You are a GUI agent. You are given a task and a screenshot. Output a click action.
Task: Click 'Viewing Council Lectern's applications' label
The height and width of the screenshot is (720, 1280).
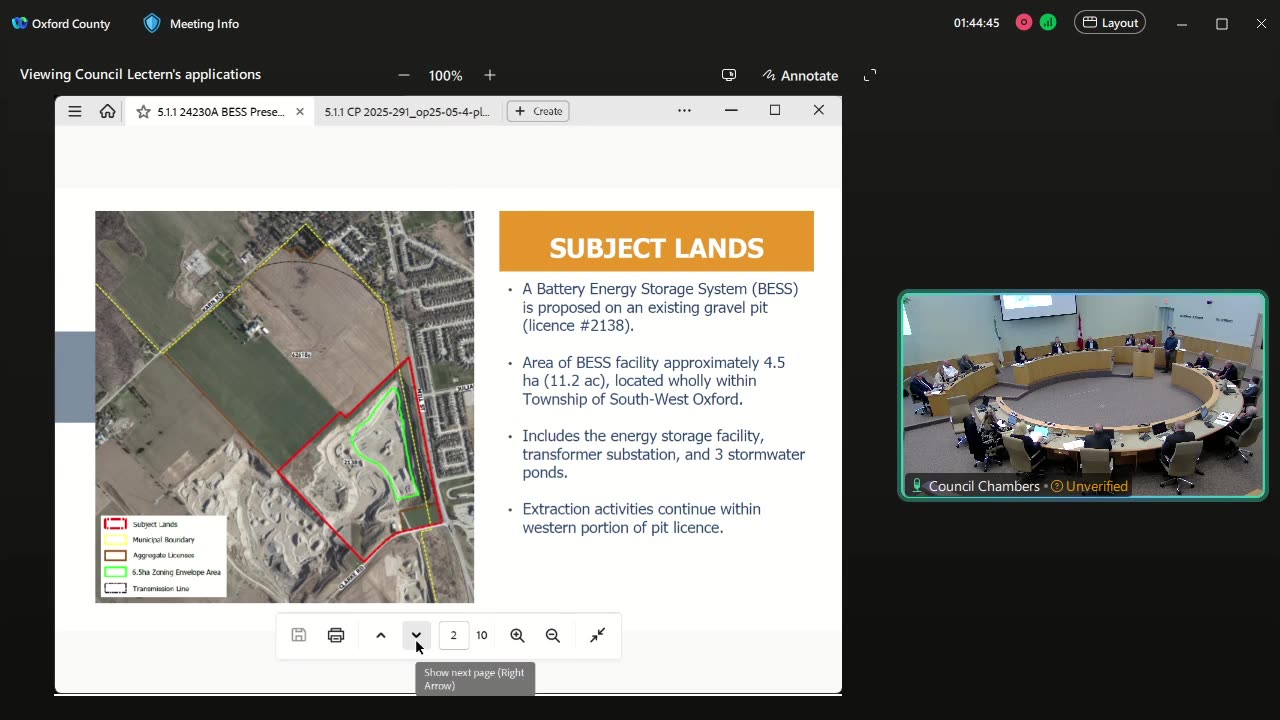pos(140,74)
